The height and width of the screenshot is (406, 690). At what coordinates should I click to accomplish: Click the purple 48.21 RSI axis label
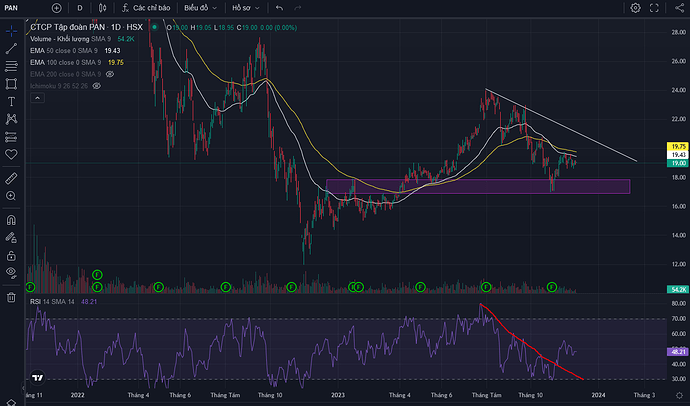point(678,352)
